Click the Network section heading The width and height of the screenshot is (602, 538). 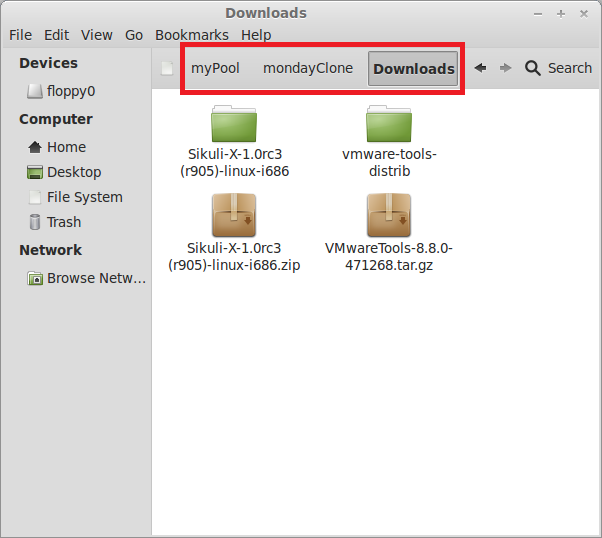pyautogui.click(x=50, y=250)
